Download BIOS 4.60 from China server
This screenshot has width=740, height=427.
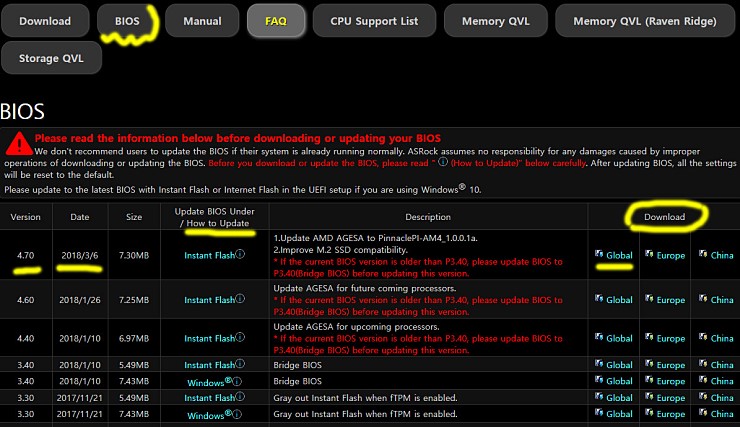coord(722,300)
